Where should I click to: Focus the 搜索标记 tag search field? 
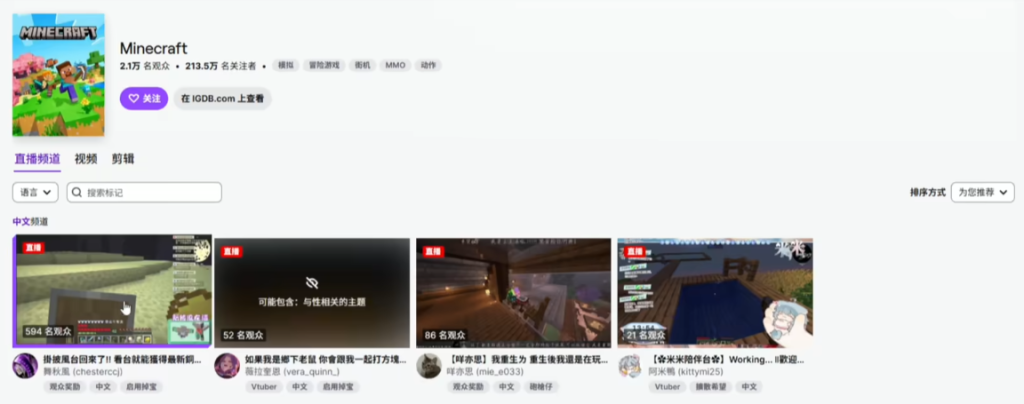coord(150,192)
